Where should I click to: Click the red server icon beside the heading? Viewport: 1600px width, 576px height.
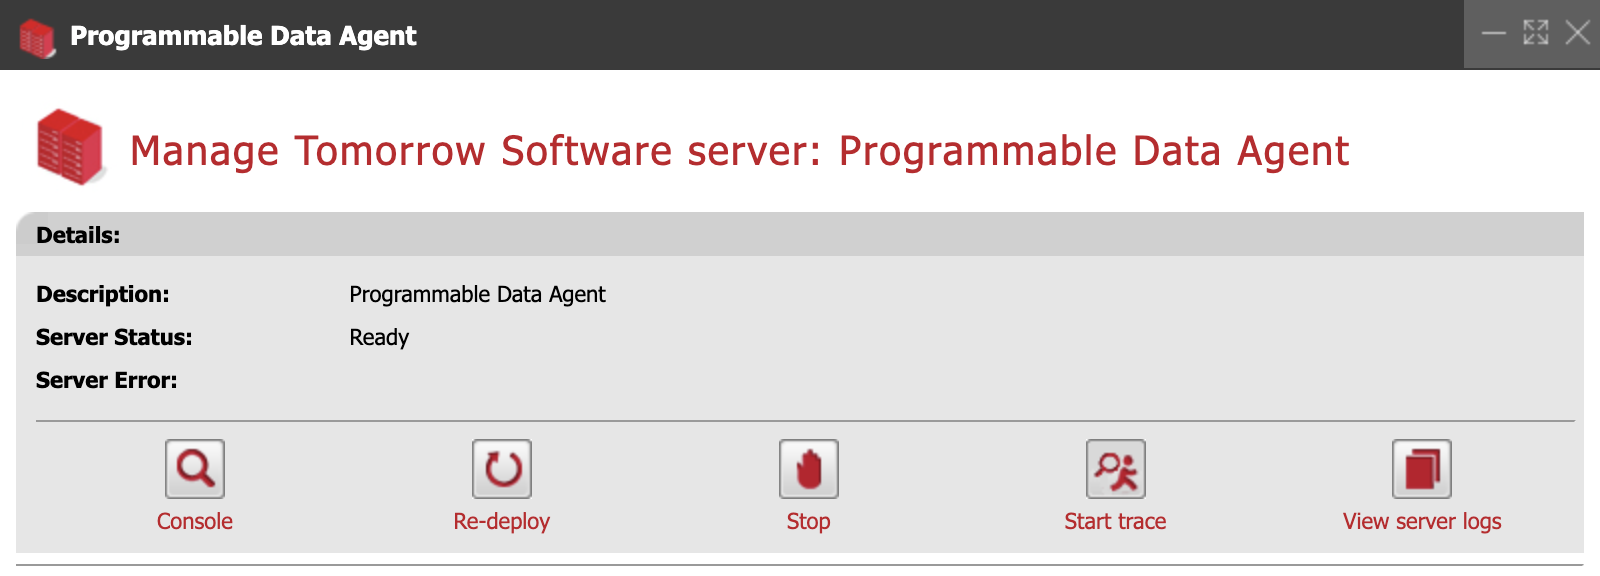(x=70, y=148)
